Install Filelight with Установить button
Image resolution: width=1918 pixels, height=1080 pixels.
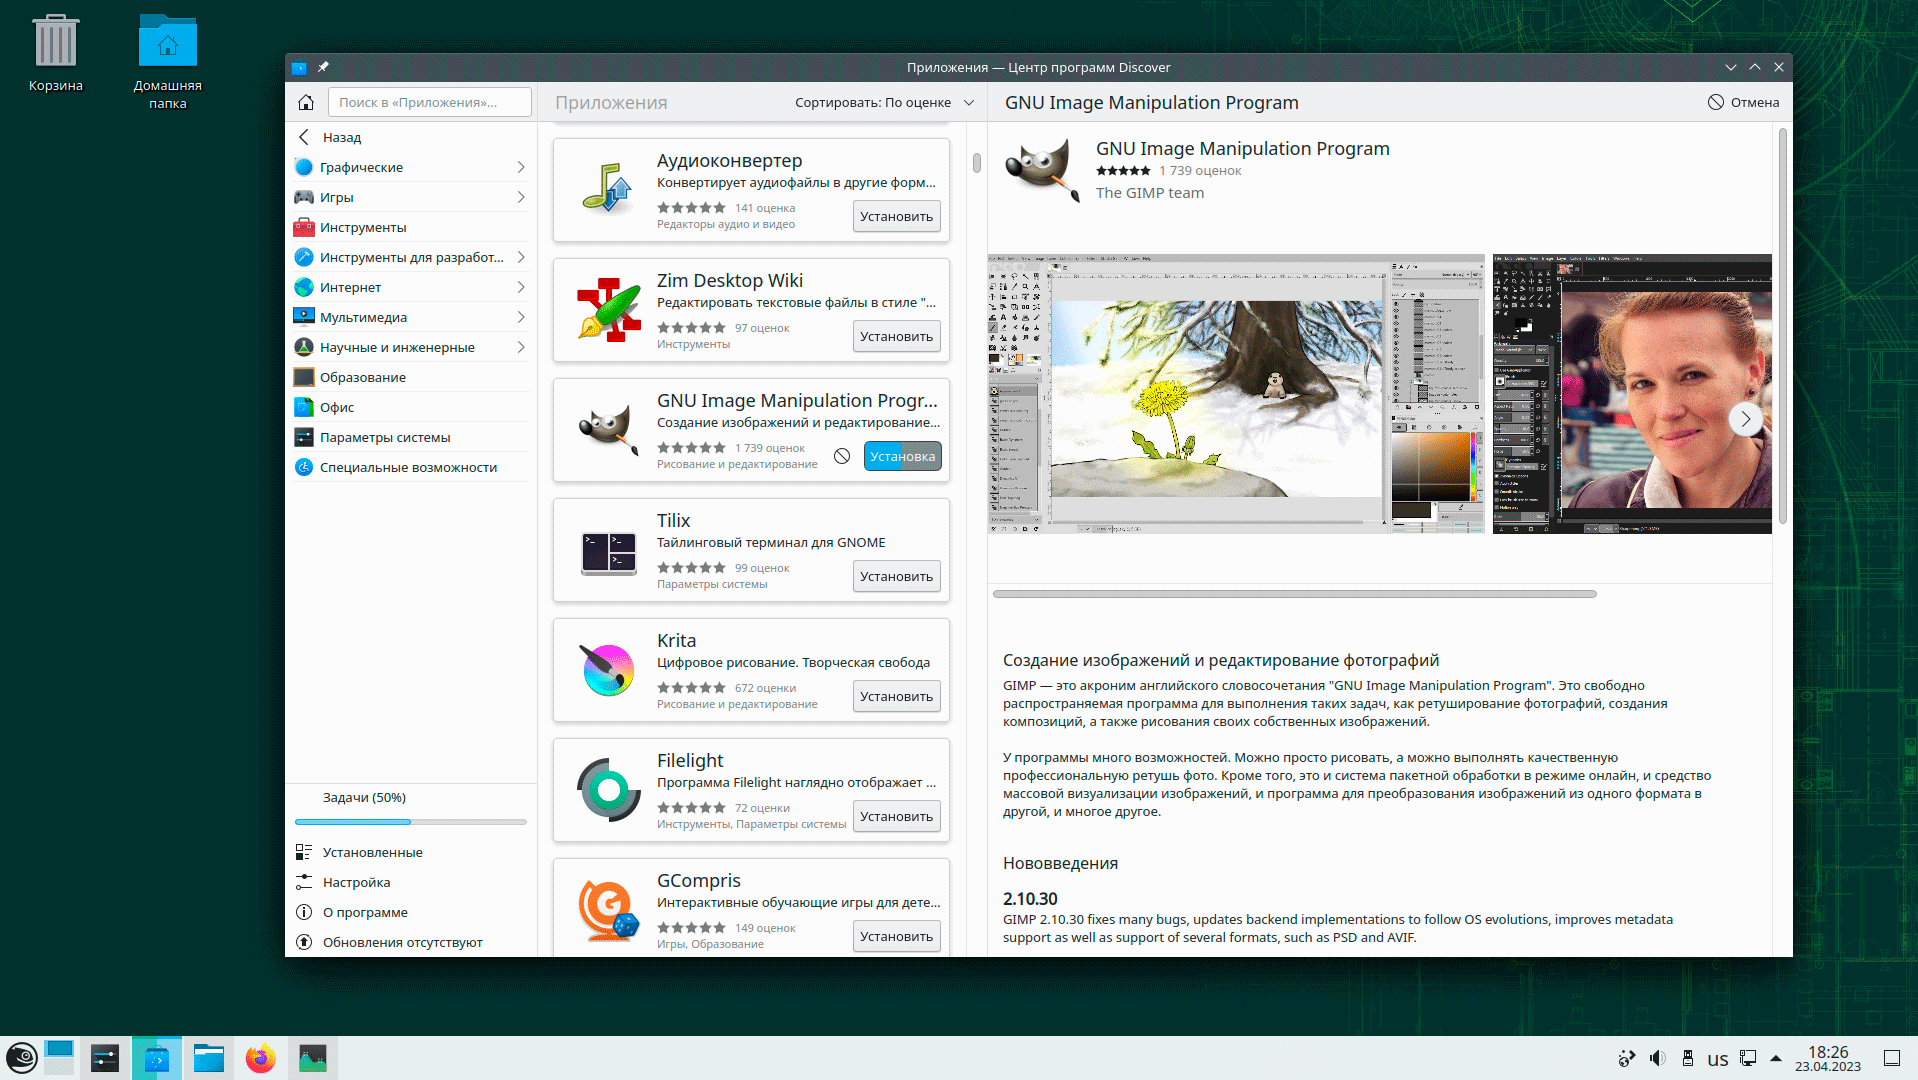click(x=896, y=816)
